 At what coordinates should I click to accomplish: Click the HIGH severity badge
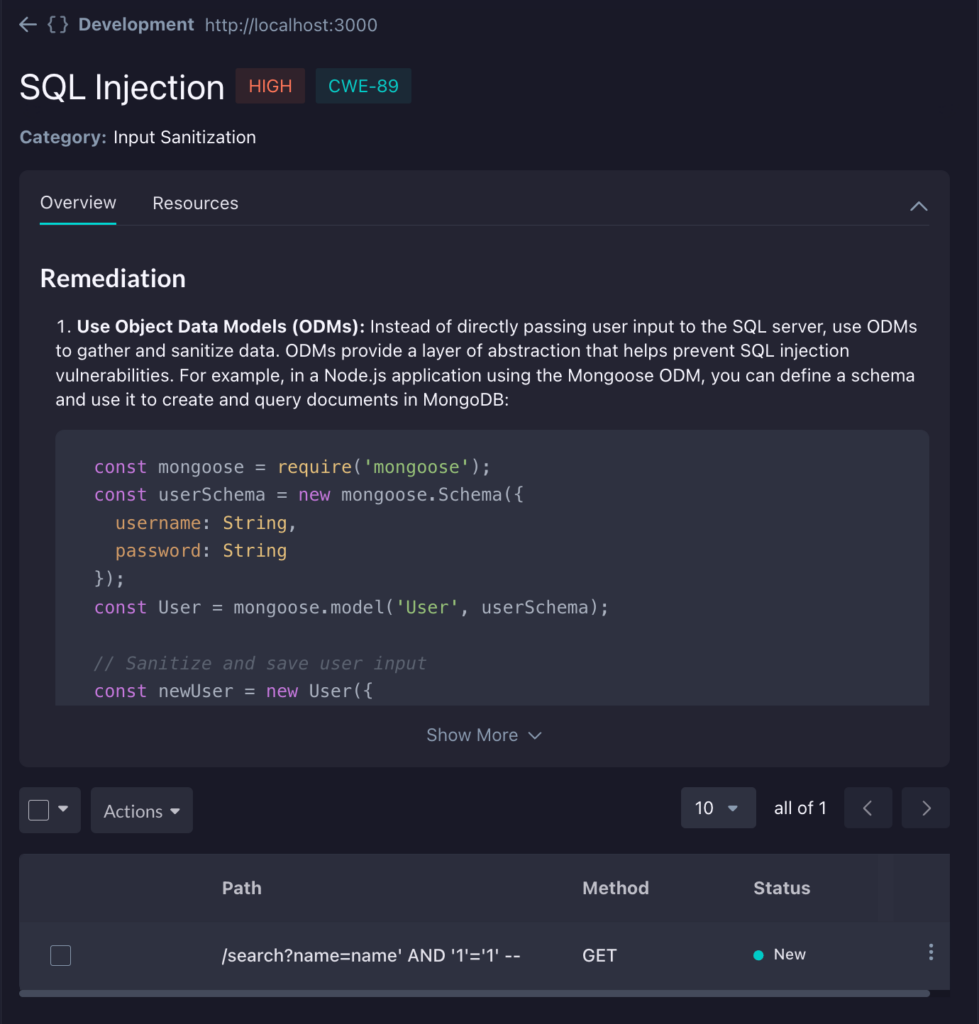(269, 86)
